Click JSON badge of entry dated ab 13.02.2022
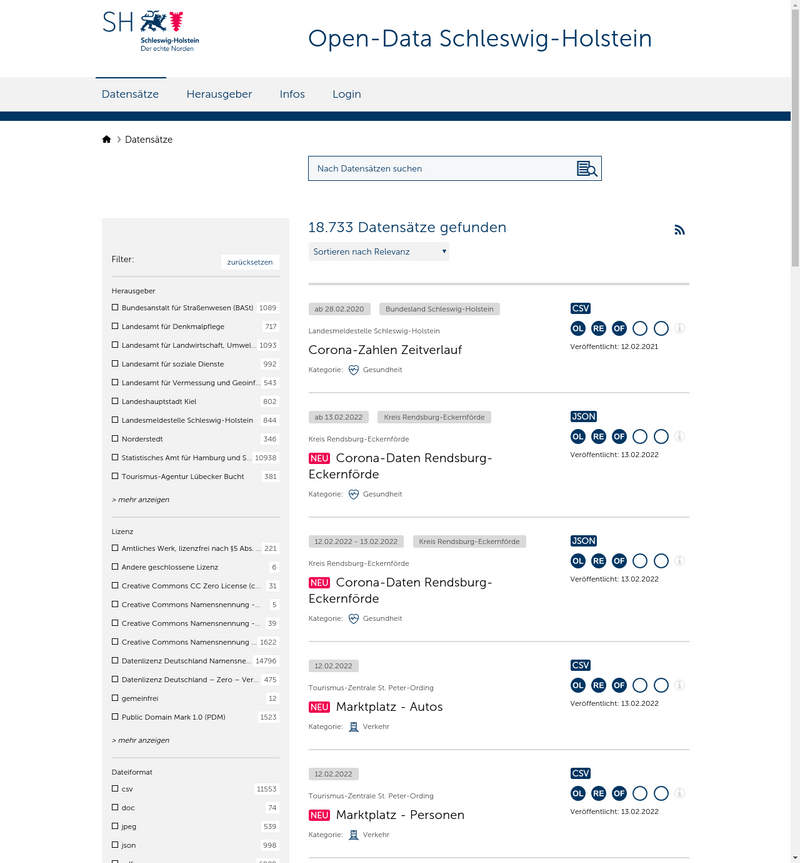Image resolution: width=800 pixels, height=863 pixels. click(584, 417)
